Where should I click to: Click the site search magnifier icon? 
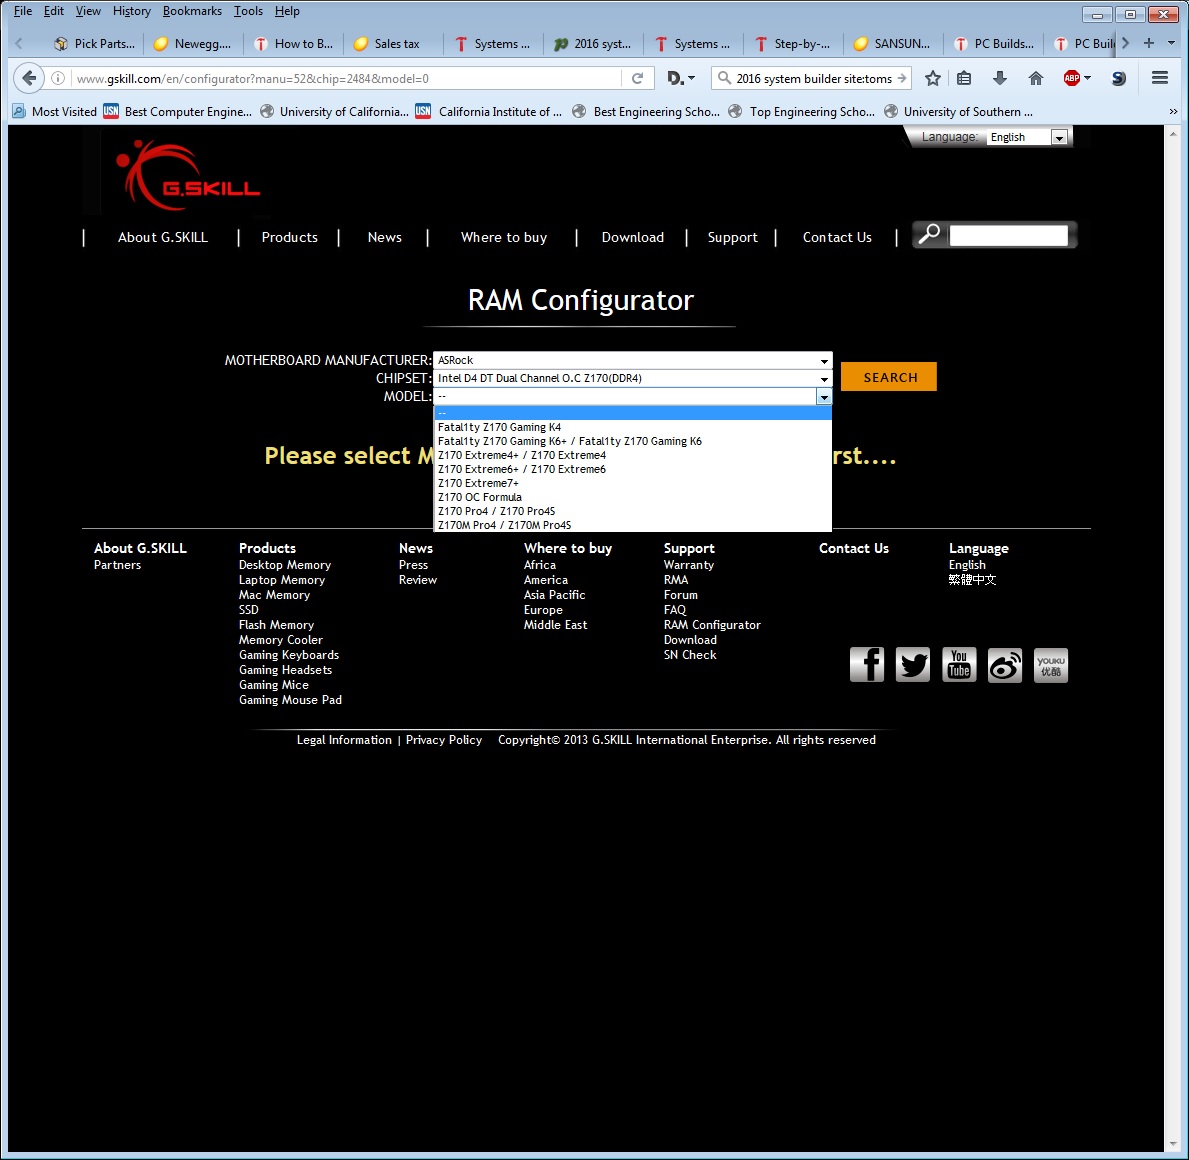click(929, 234)
